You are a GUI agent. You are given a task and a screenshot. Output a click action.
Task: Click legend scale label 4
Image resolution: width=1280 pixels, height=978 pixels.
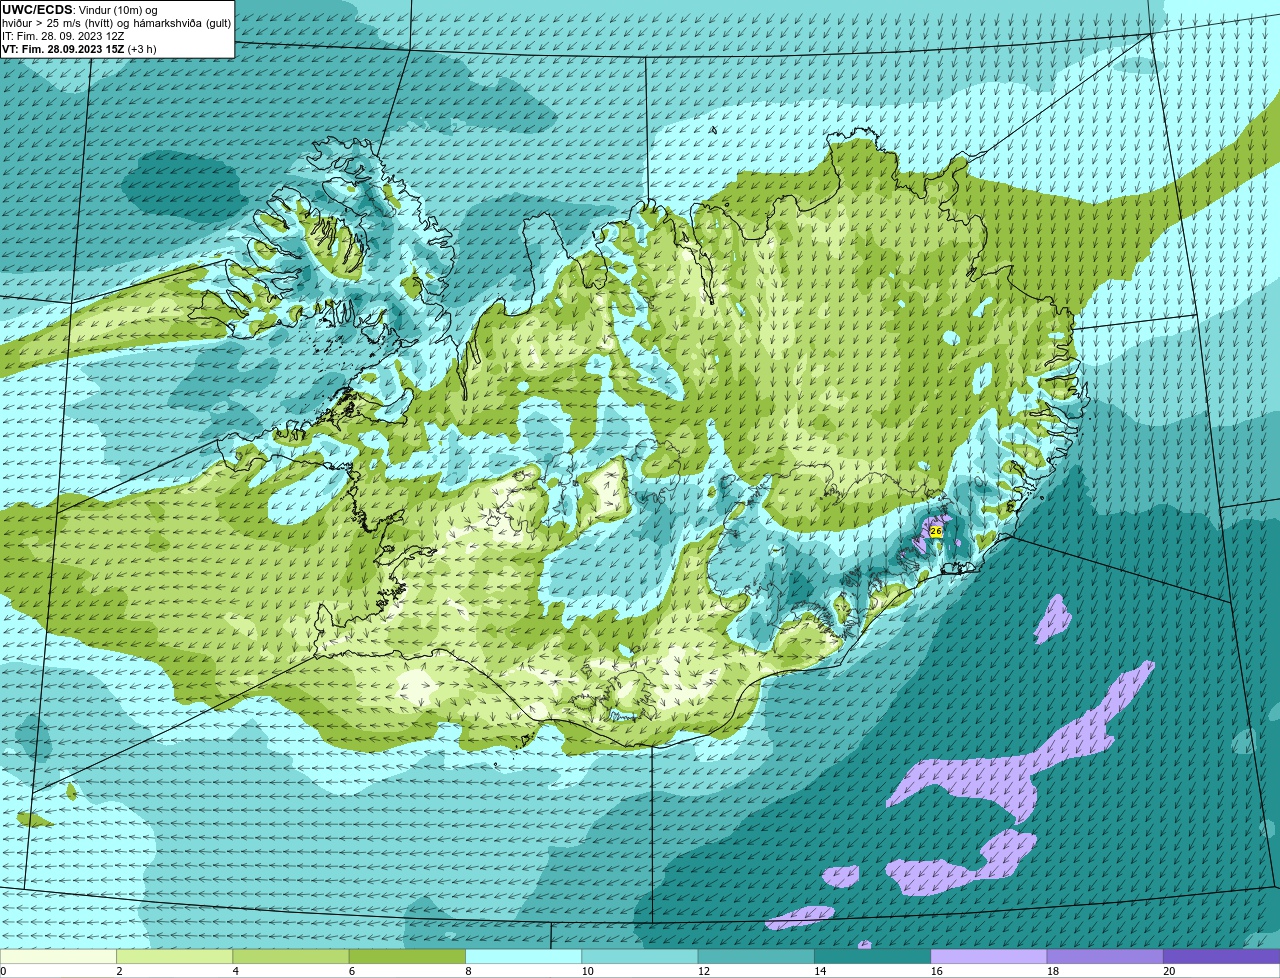tap(235, 971)
